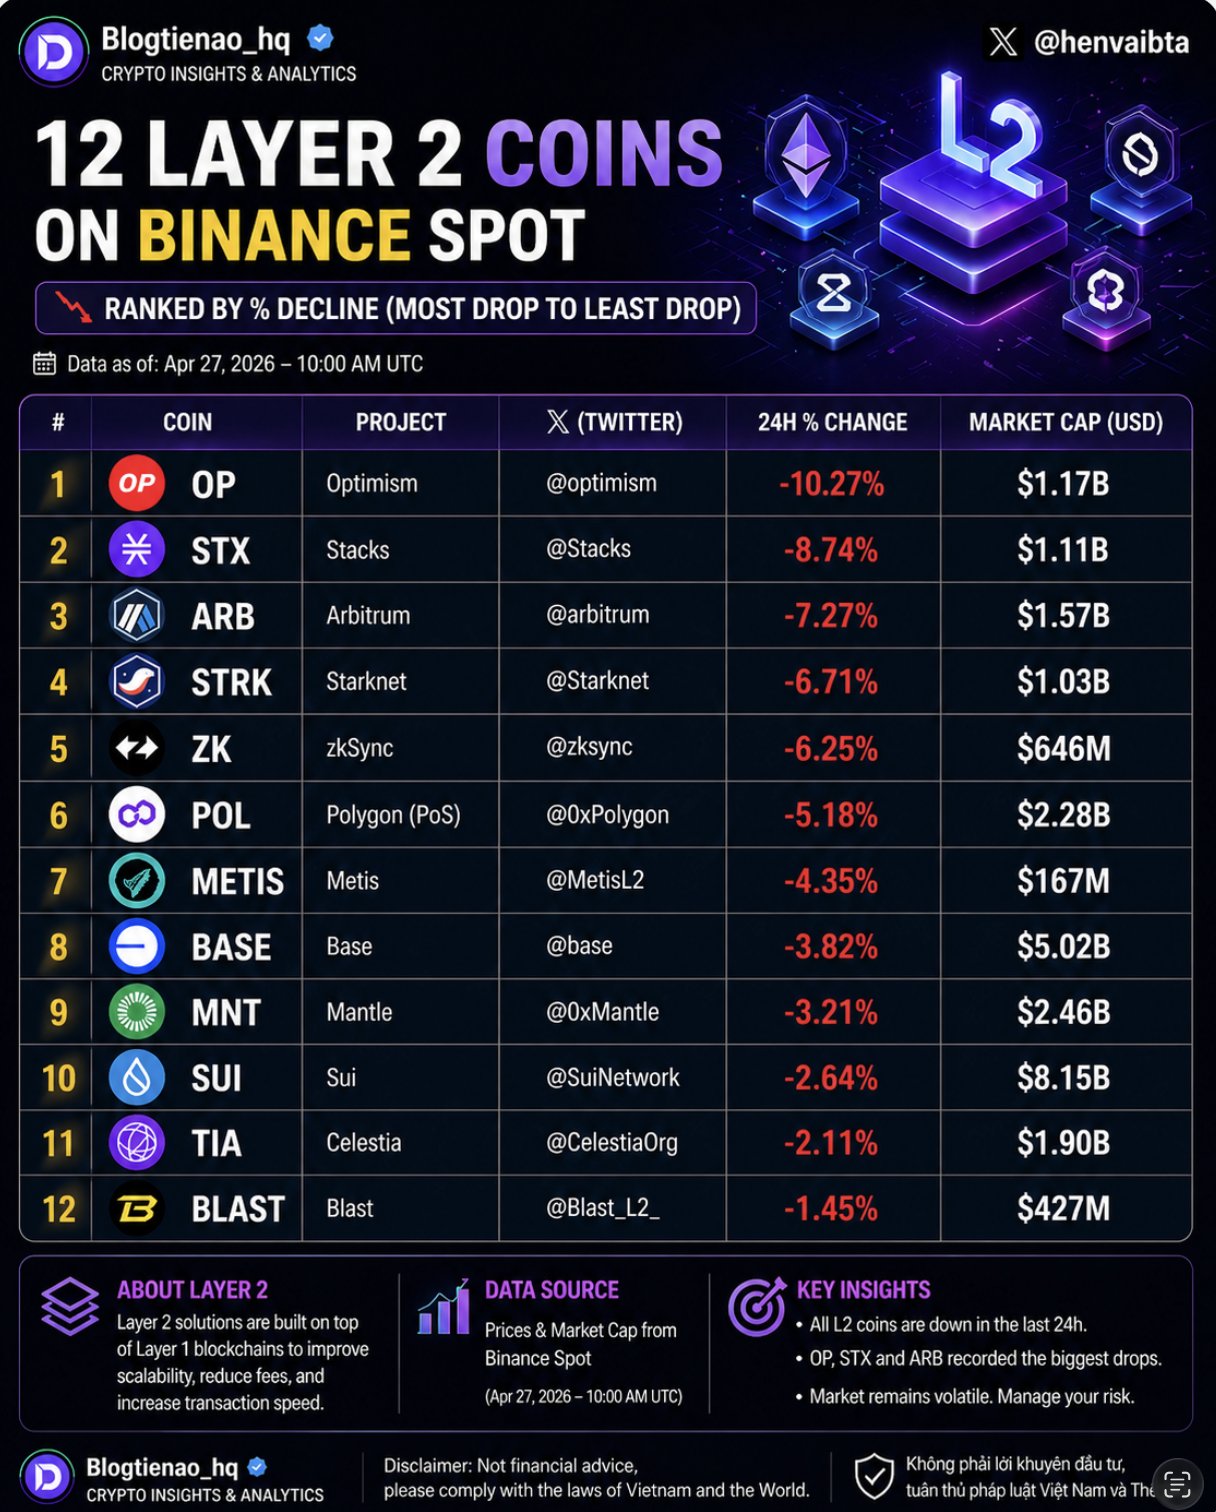Click the STRK Starknet coin logo
1216x1512 pixels.
[x=137, y=682]
